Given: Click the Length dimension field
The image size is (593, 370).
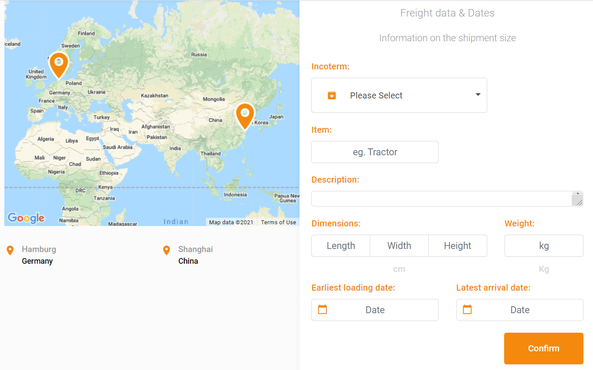Looking at the screenshot, I should (341, 246).
